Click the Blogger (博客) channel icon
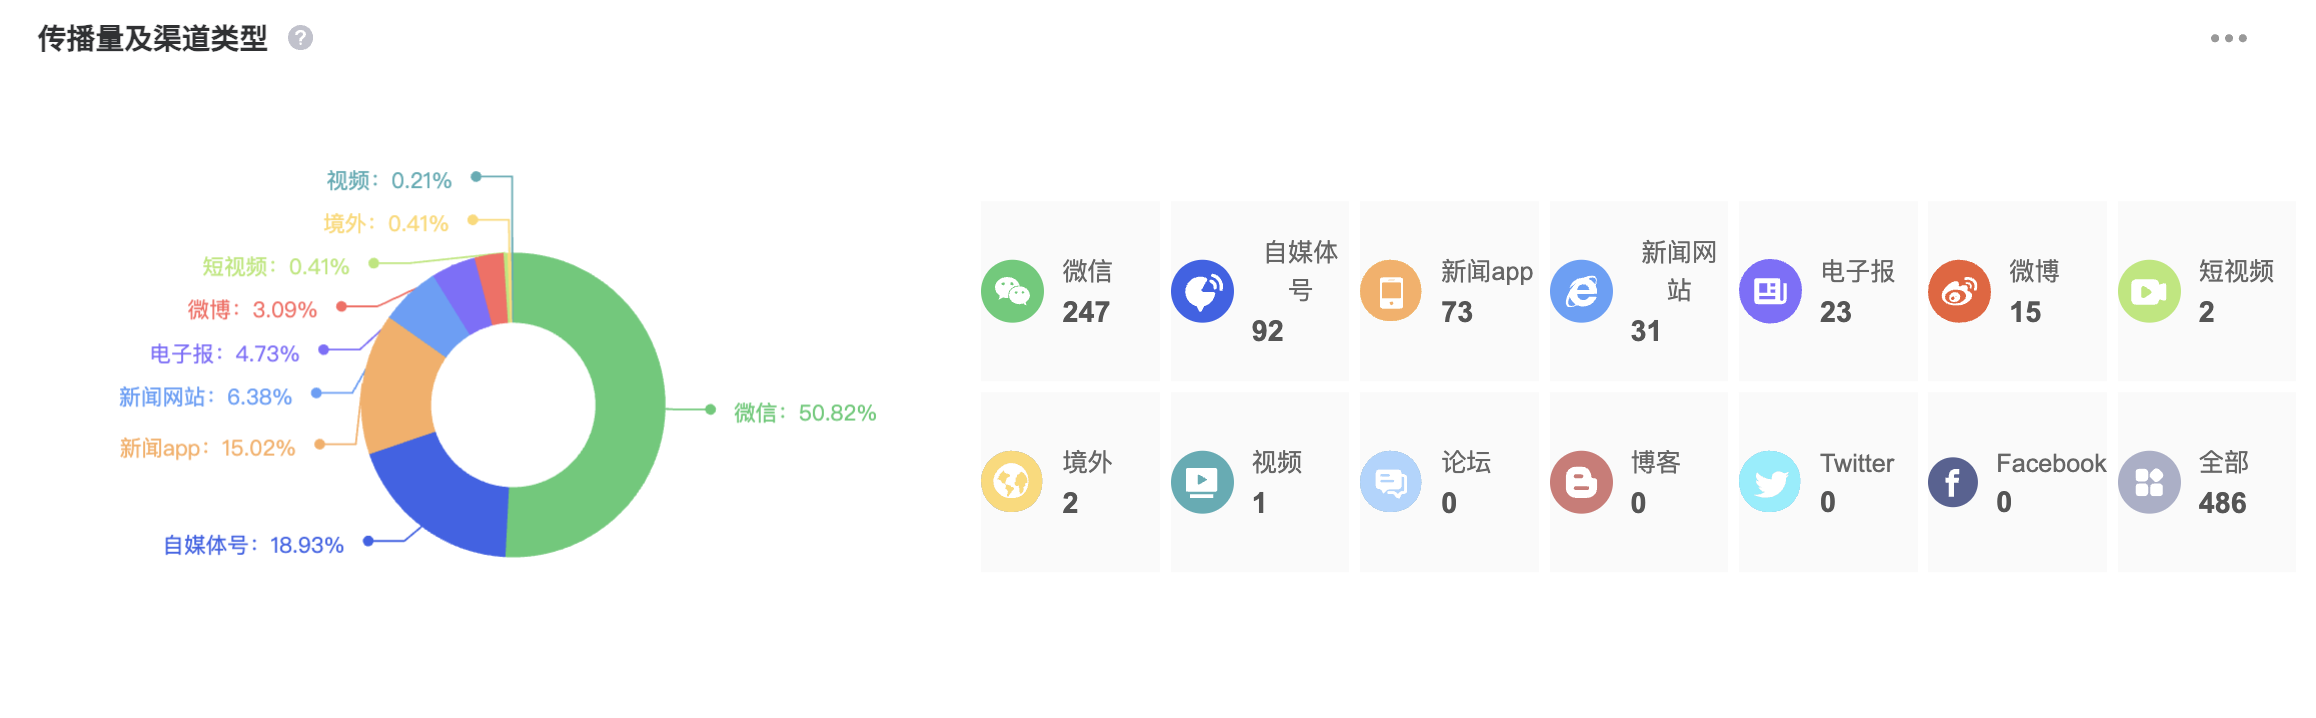Screen dimensions: 2316x718 pyautogui.click(x=1581, y=481)
